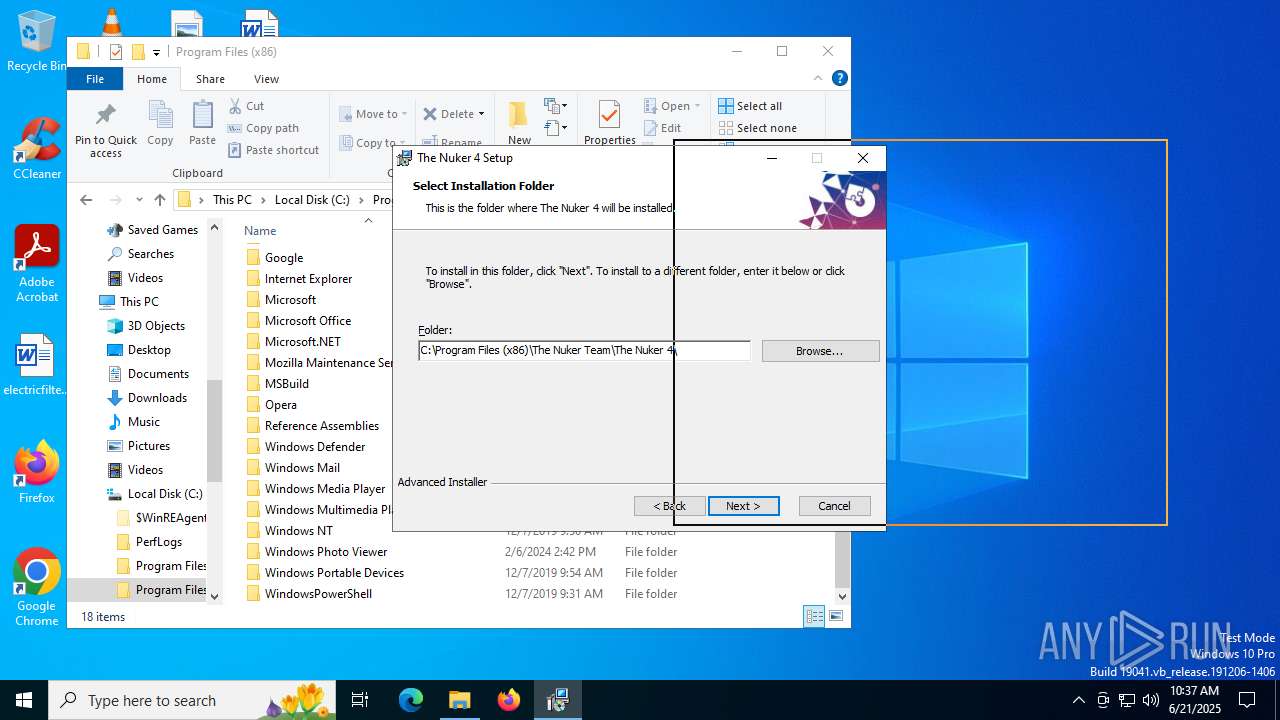
Task: Select Local Disk (C:) in navigation pane
Action: click(165, 494)
